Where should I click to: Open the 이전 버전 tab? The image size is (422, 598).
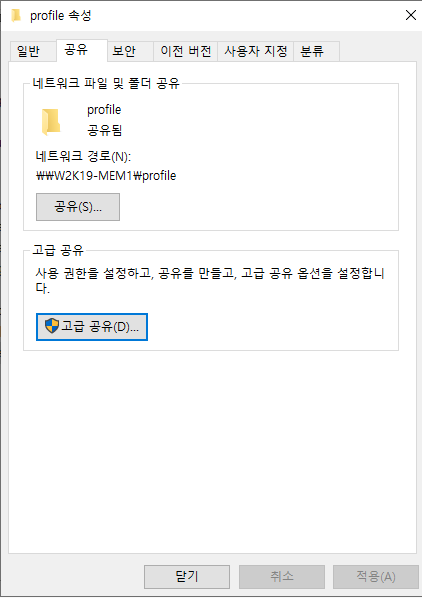(x=185, y=51)
